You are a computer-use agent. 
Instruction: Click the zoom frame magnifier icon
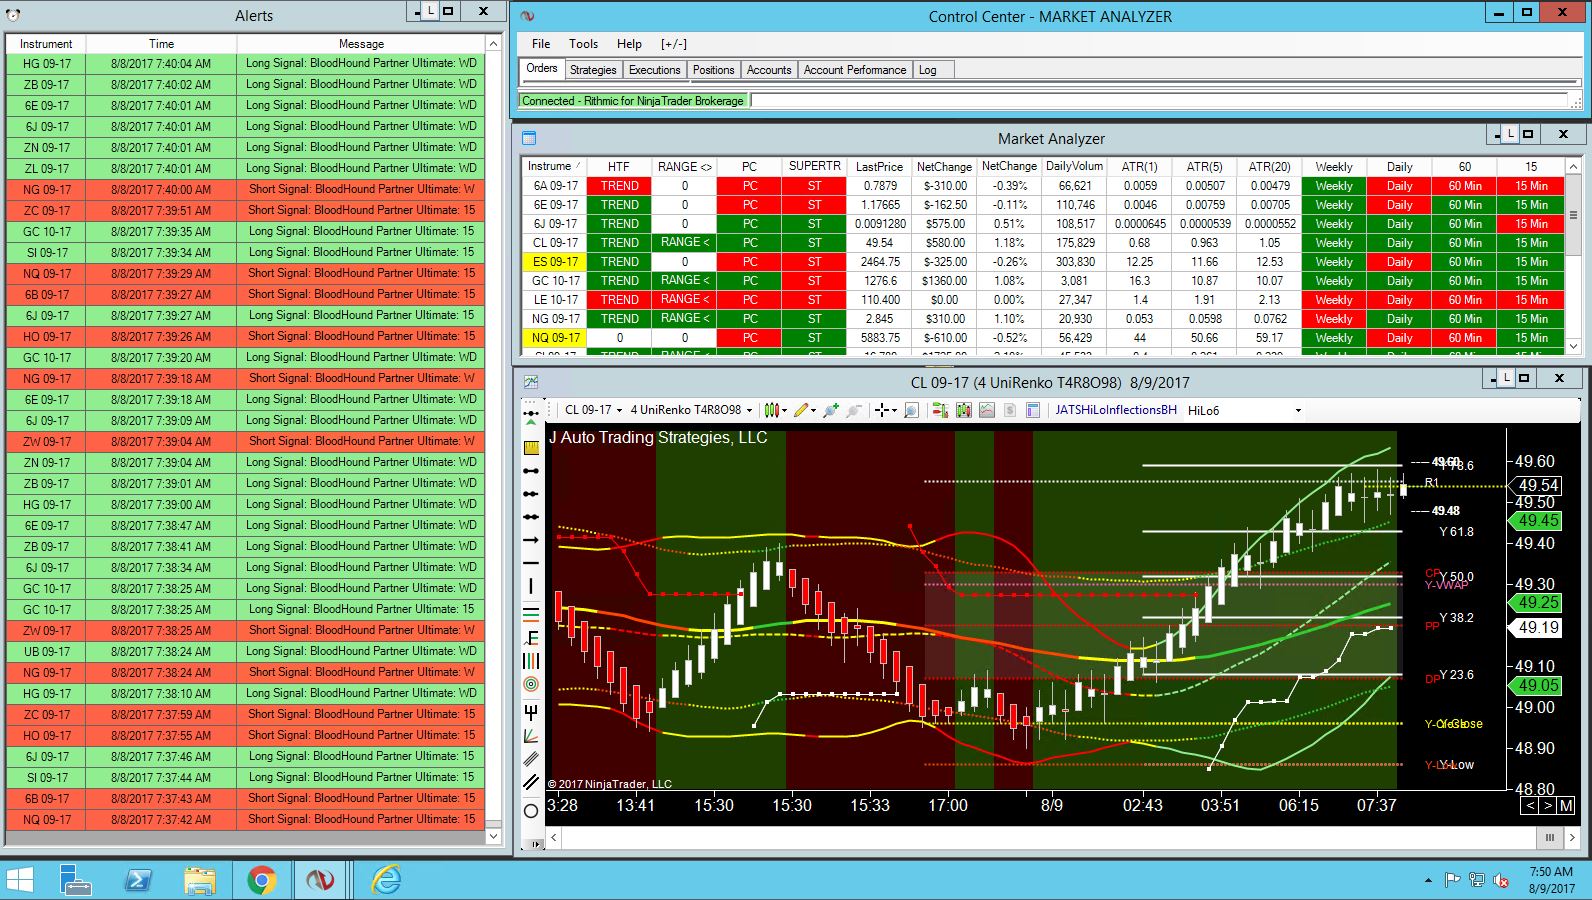(x=911, y=410)
